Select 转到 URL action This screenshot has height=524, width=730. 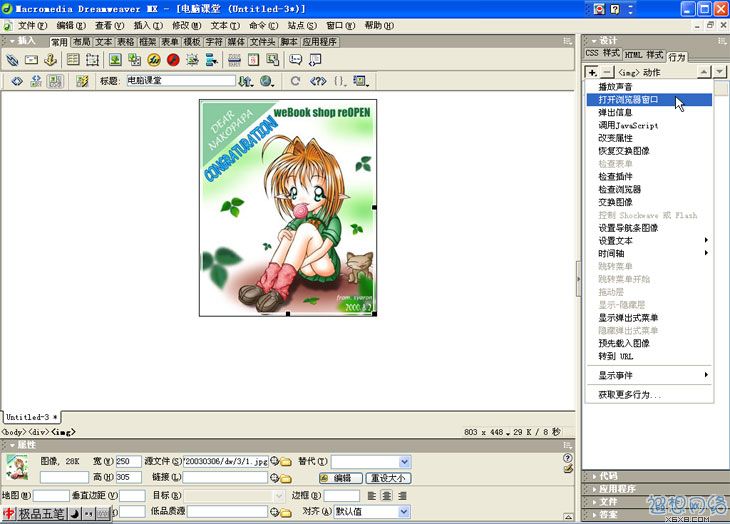pyautogui.click(x=649, y=356)
